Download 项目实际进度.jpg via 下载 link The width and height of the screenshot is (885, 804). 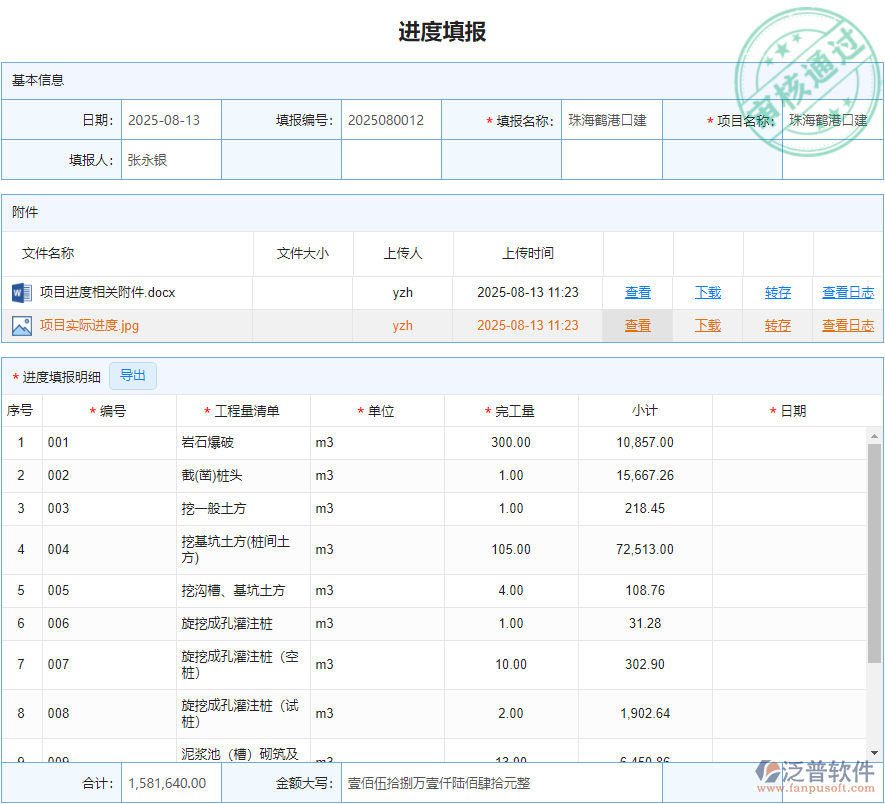click(708, 325)
